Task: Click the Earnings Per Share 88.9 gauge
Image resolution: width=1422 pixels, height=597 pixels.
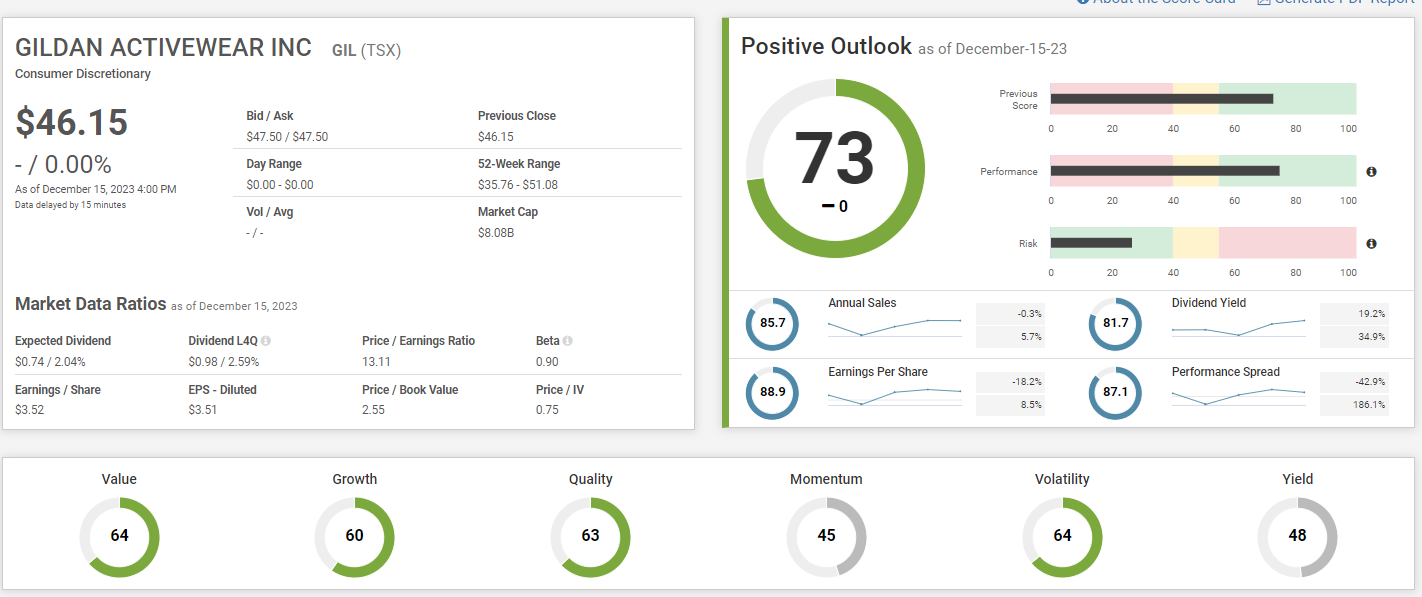Action: pyautogui.click(x=772, y=393)
